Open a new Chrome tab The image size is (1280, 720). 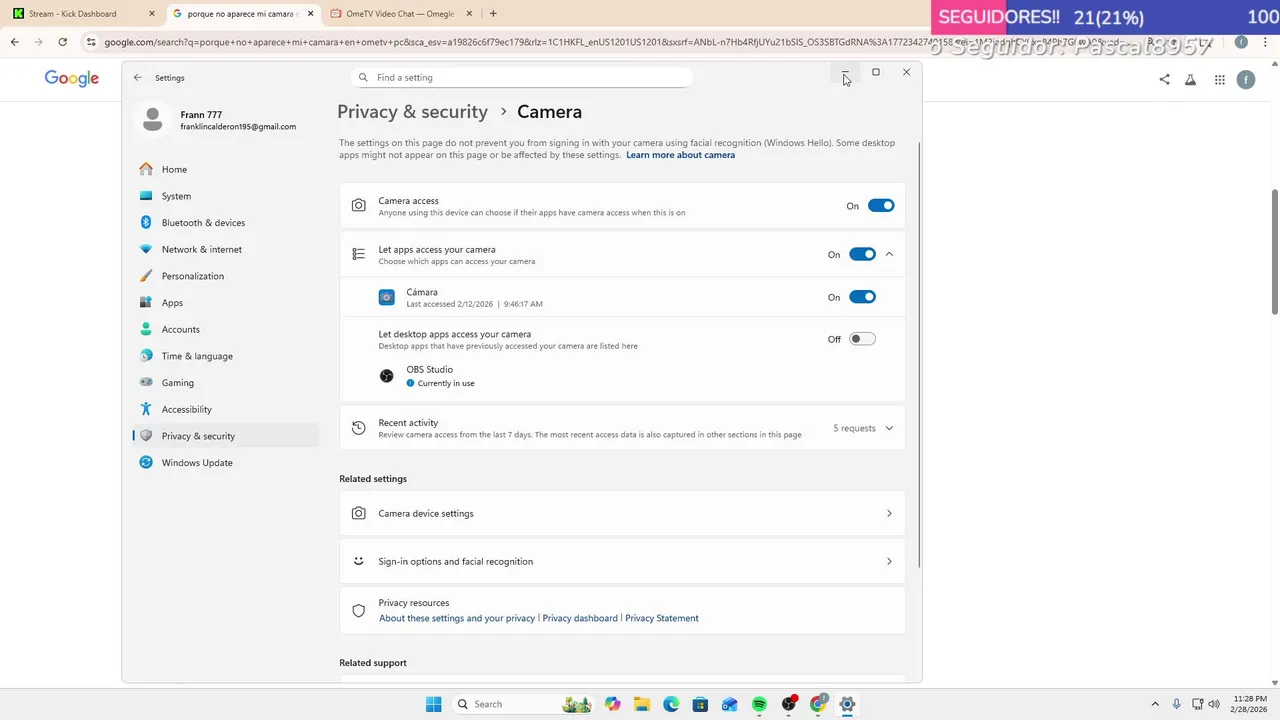(493, 14)
